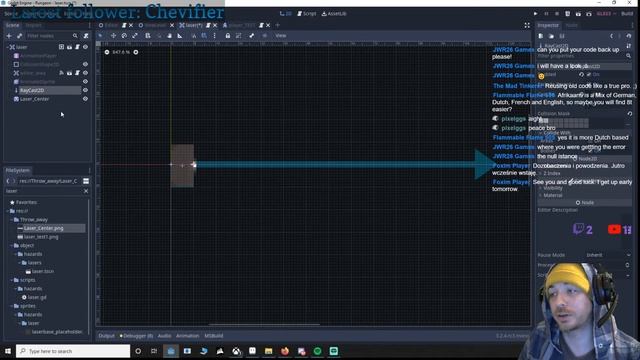640x360 pixels.
Task: Load a resource with Inspector folder icon
Action: [551, 36]
